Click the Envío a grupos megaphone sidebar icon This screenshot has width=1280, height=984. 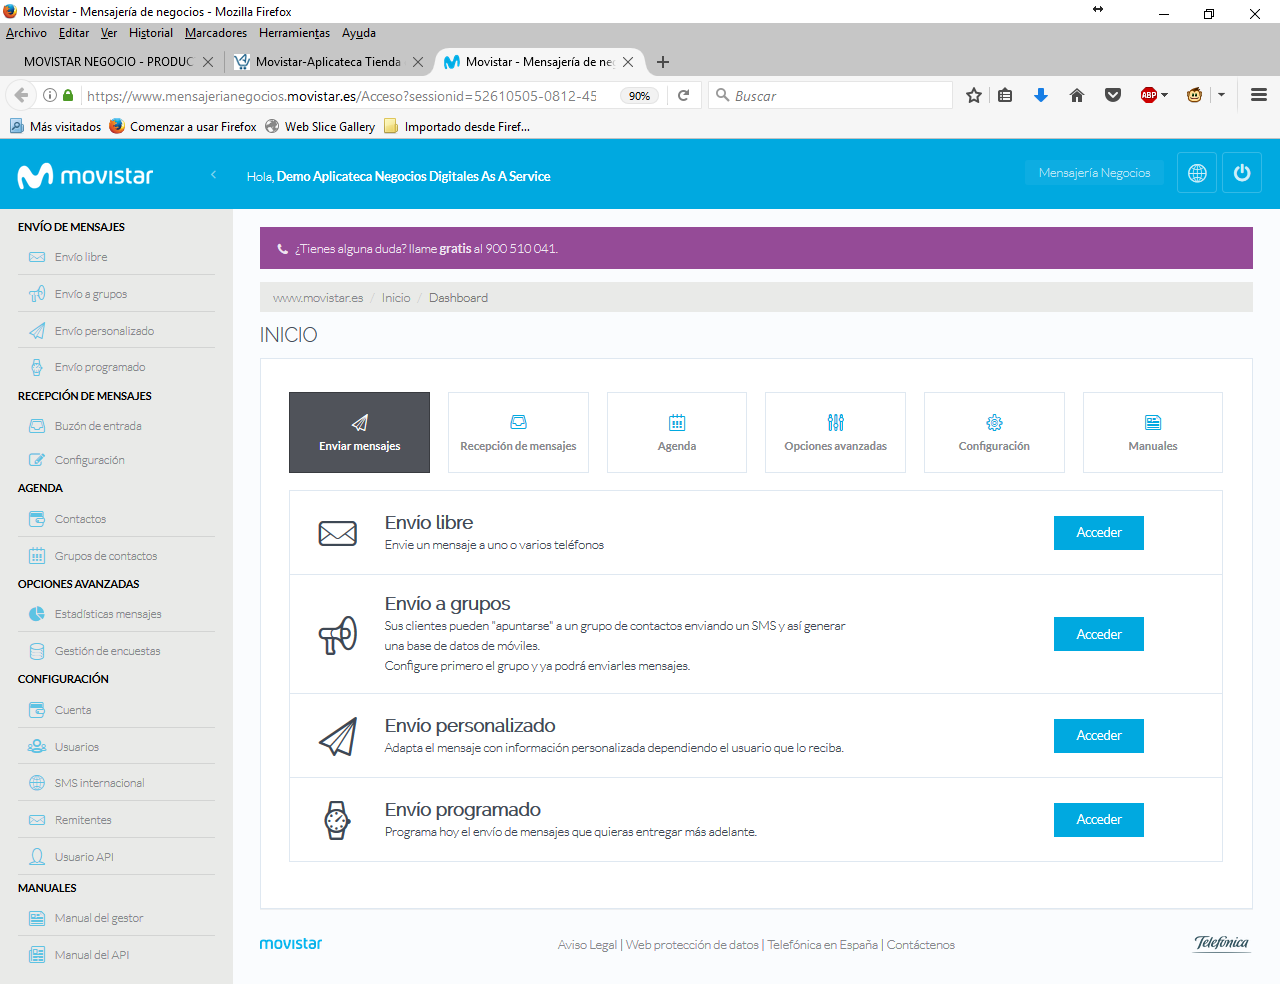(37, 294)
